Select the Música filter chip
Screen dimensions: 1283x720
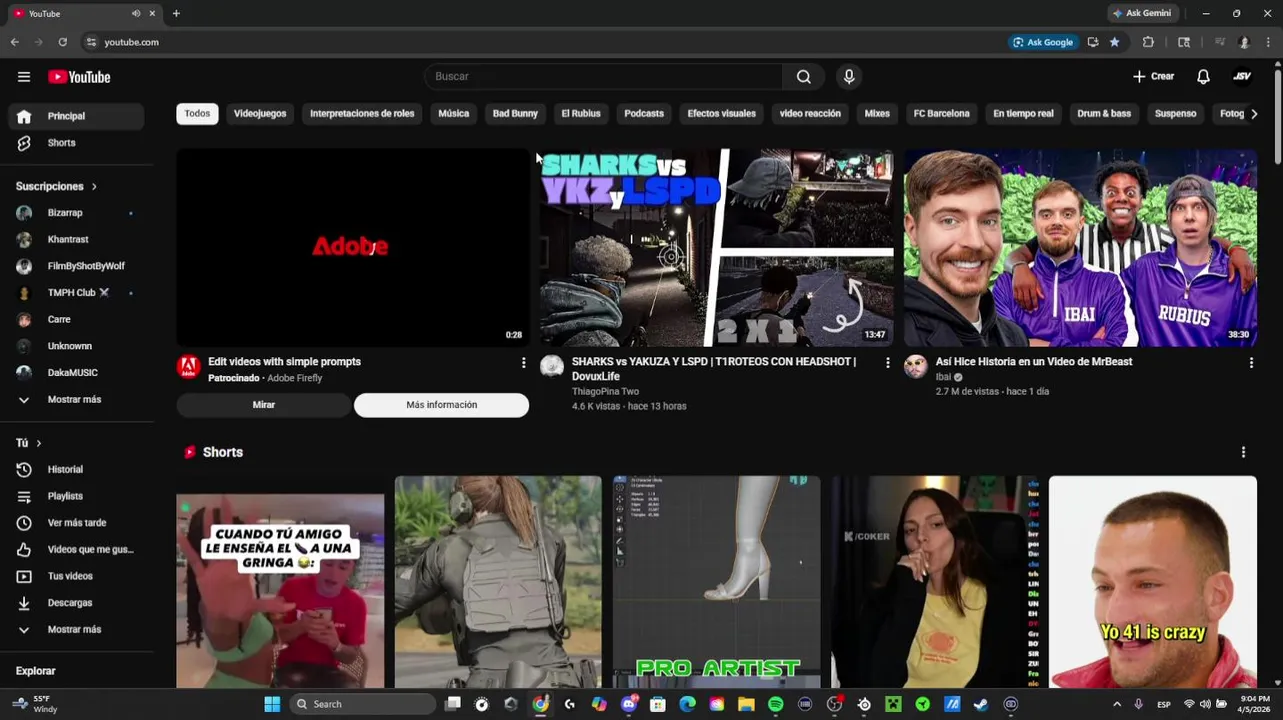pos(453,114)
